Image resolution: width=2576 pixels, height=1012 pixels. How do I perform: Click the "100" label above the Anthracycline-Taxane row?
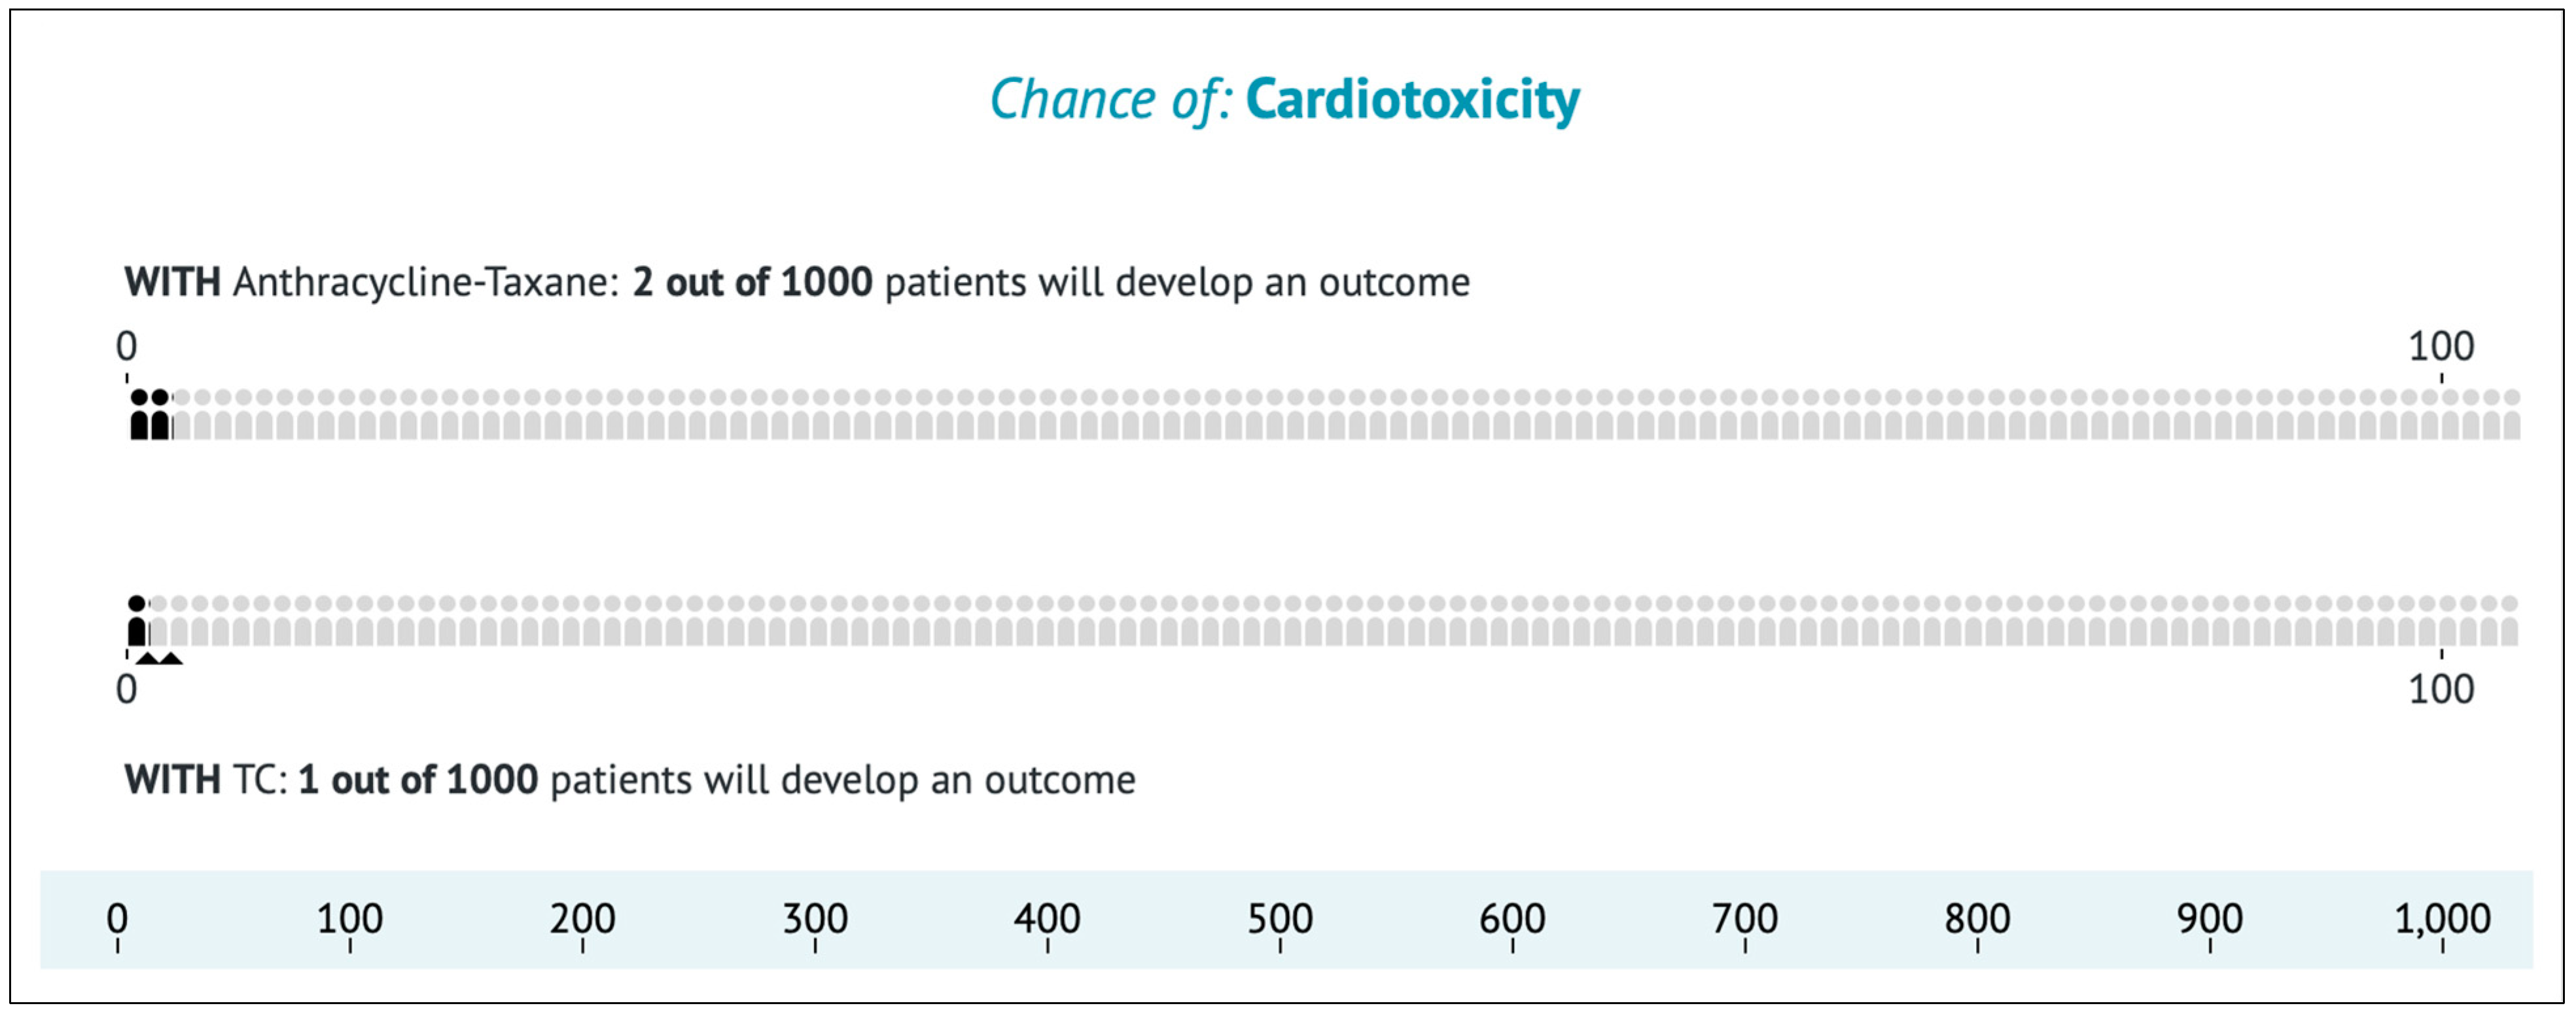(2441, 347)
